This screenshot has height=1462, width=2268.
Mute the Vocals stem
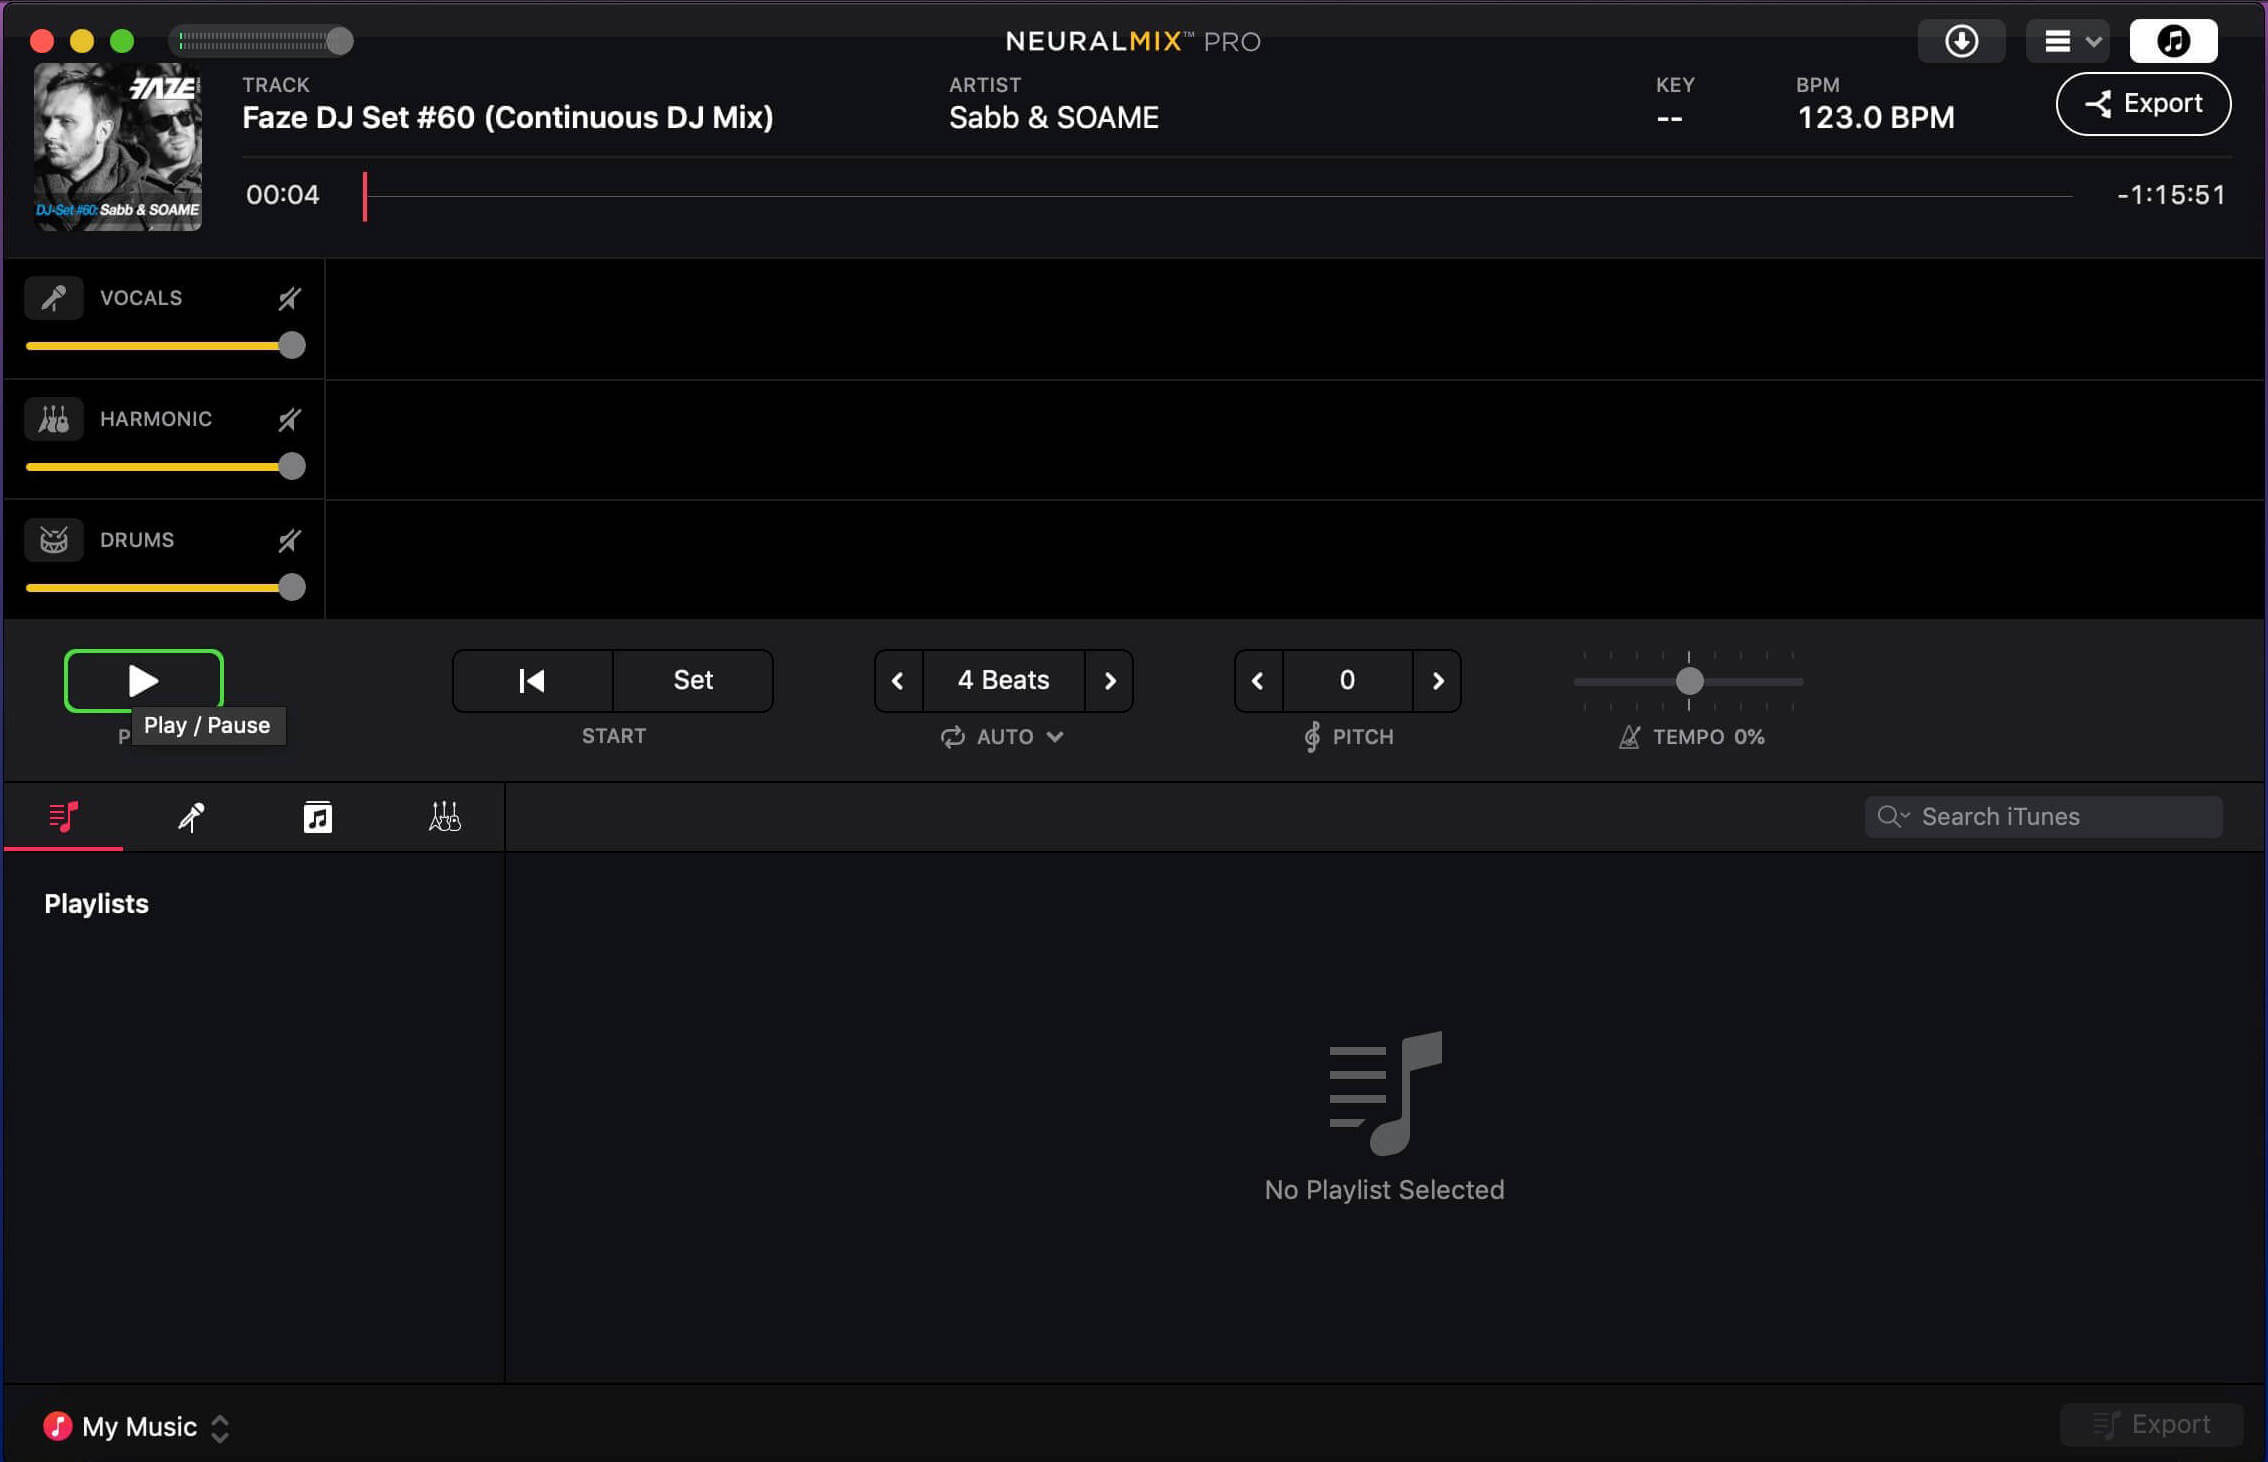[289, 298]
